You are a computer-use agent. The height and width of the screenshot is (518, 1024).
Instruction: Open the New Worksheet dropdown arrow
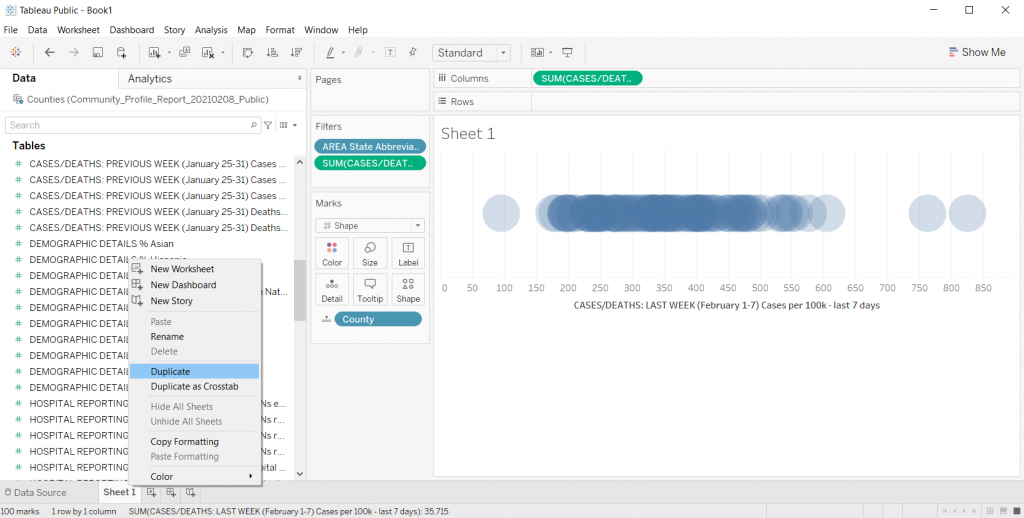169,53
